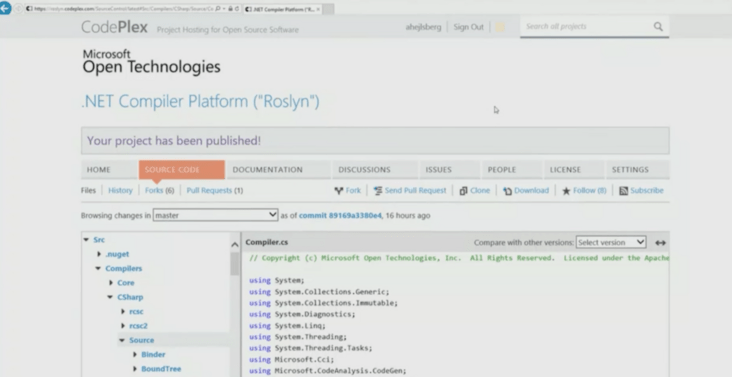This screenshot has width=732, height=377.
Task: Open the Select version dropdown
Action: click(x=611, y=242)
